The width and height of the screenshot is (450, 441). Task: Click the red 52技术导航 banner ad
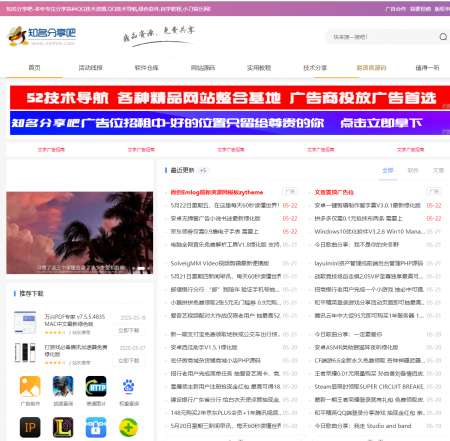coord(230,98)
